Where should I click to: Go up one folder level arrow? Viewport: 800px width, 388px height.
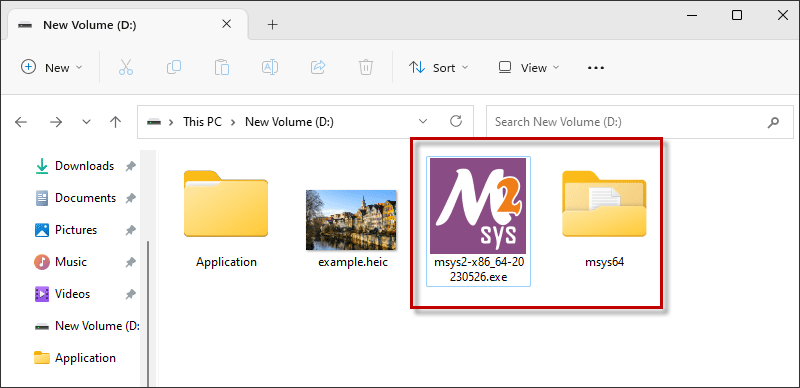pos(116,122)
